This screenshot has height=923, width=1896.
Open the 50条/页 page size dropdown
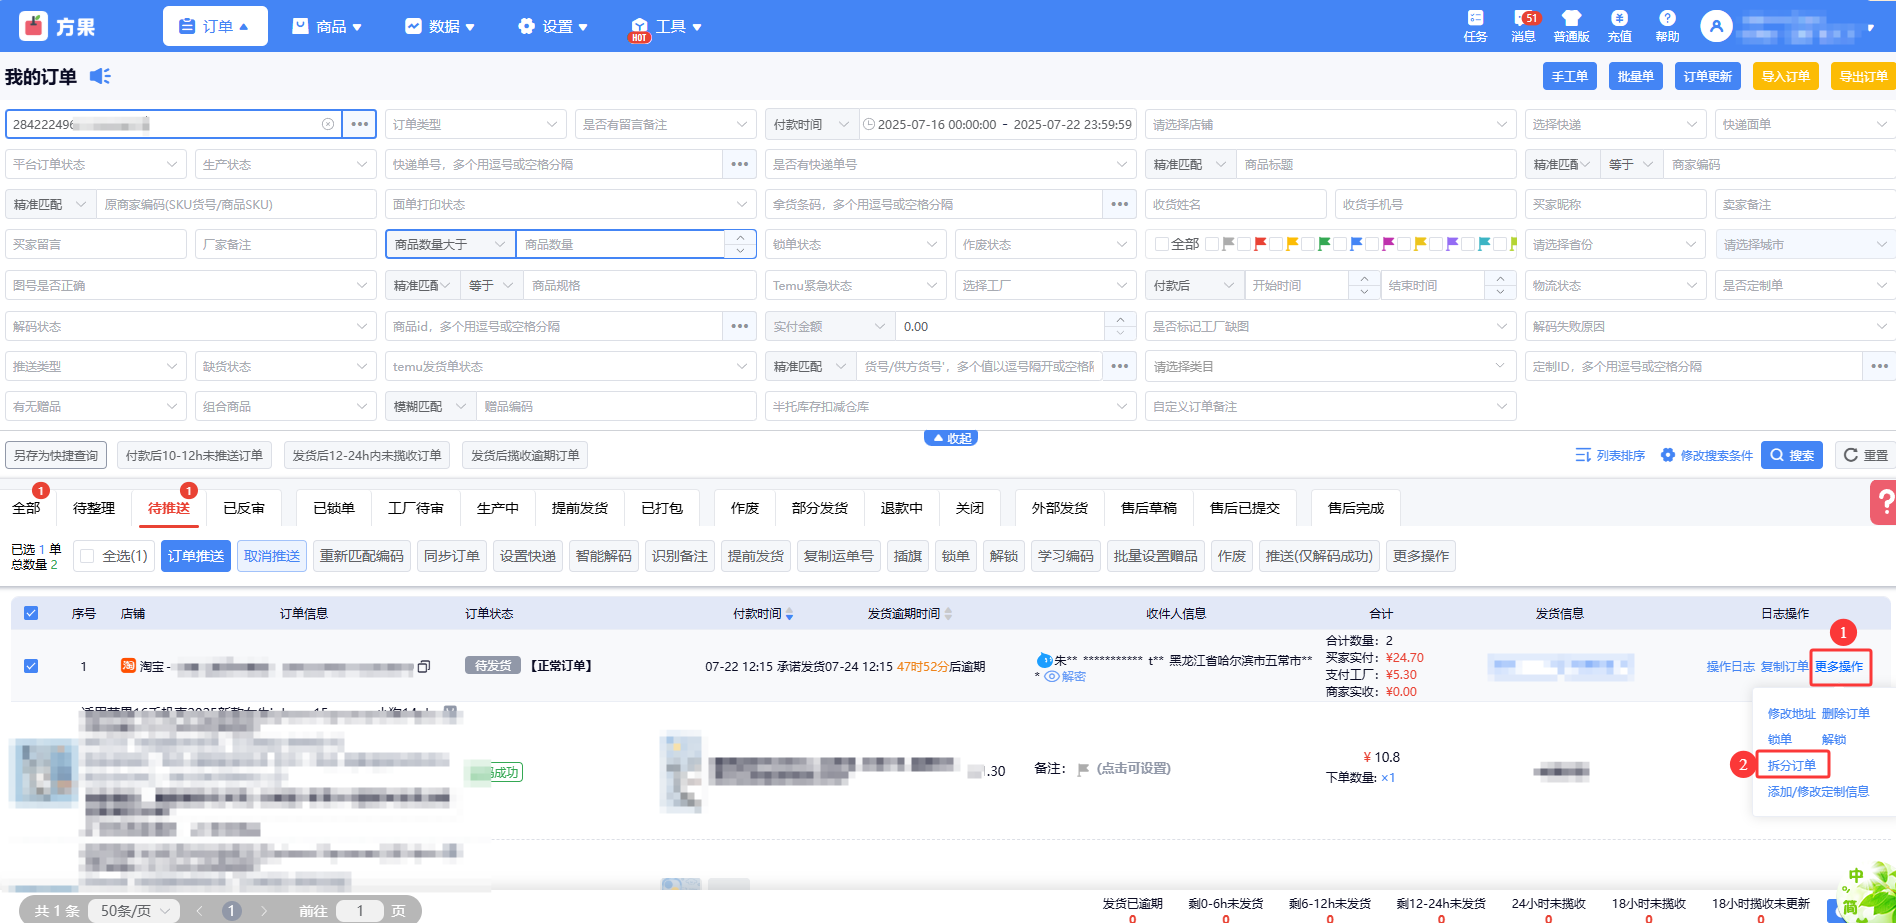tap(134, 911)
